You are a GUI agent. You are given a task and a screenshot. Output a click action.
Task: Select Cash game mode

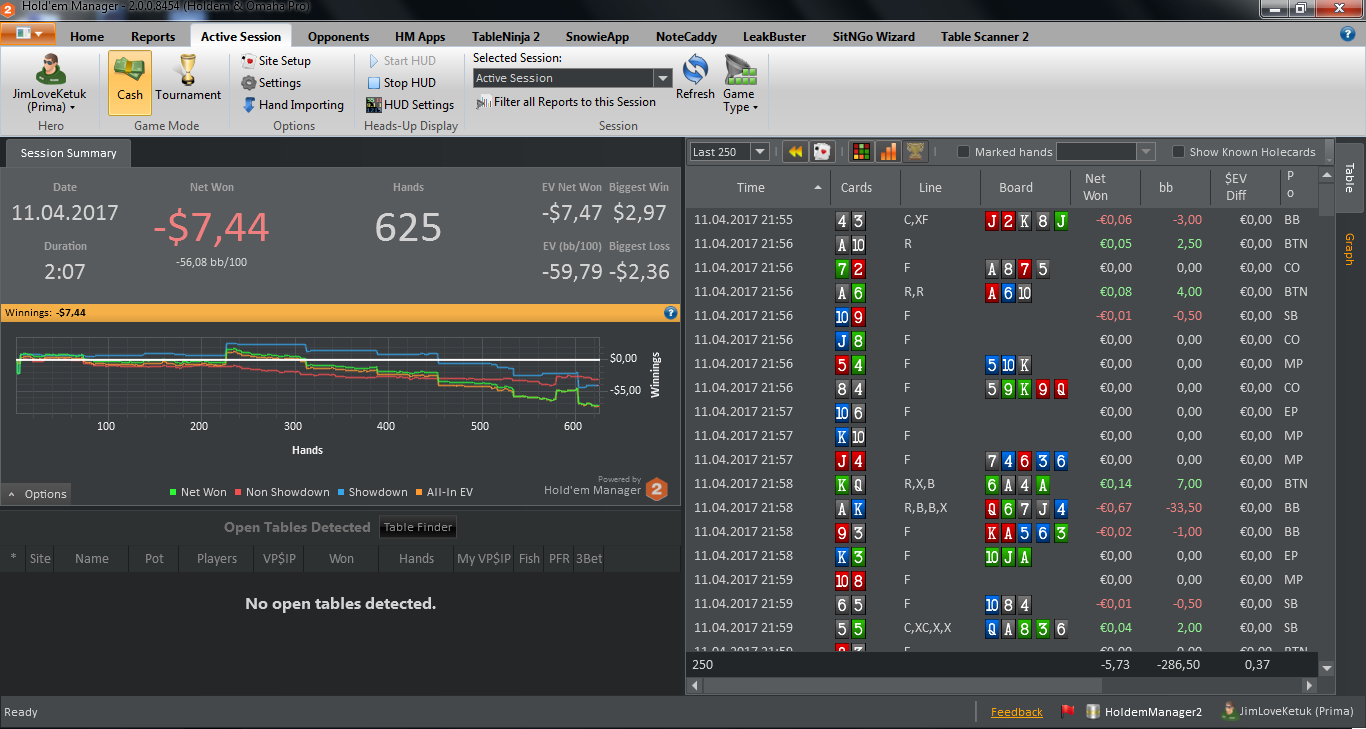point(130,82)
